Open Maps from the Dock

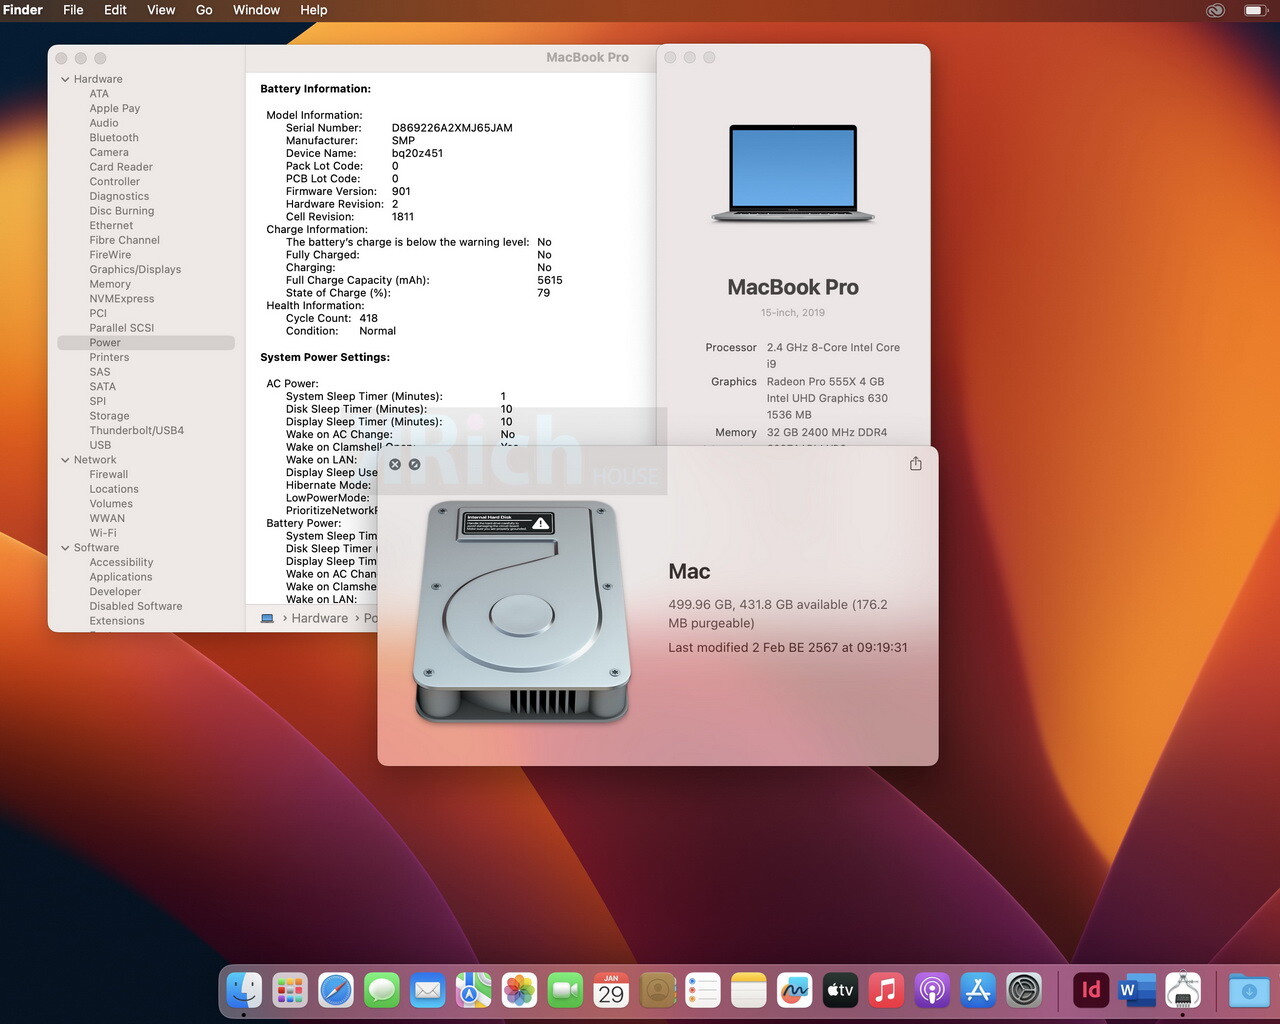click(474, 990)
